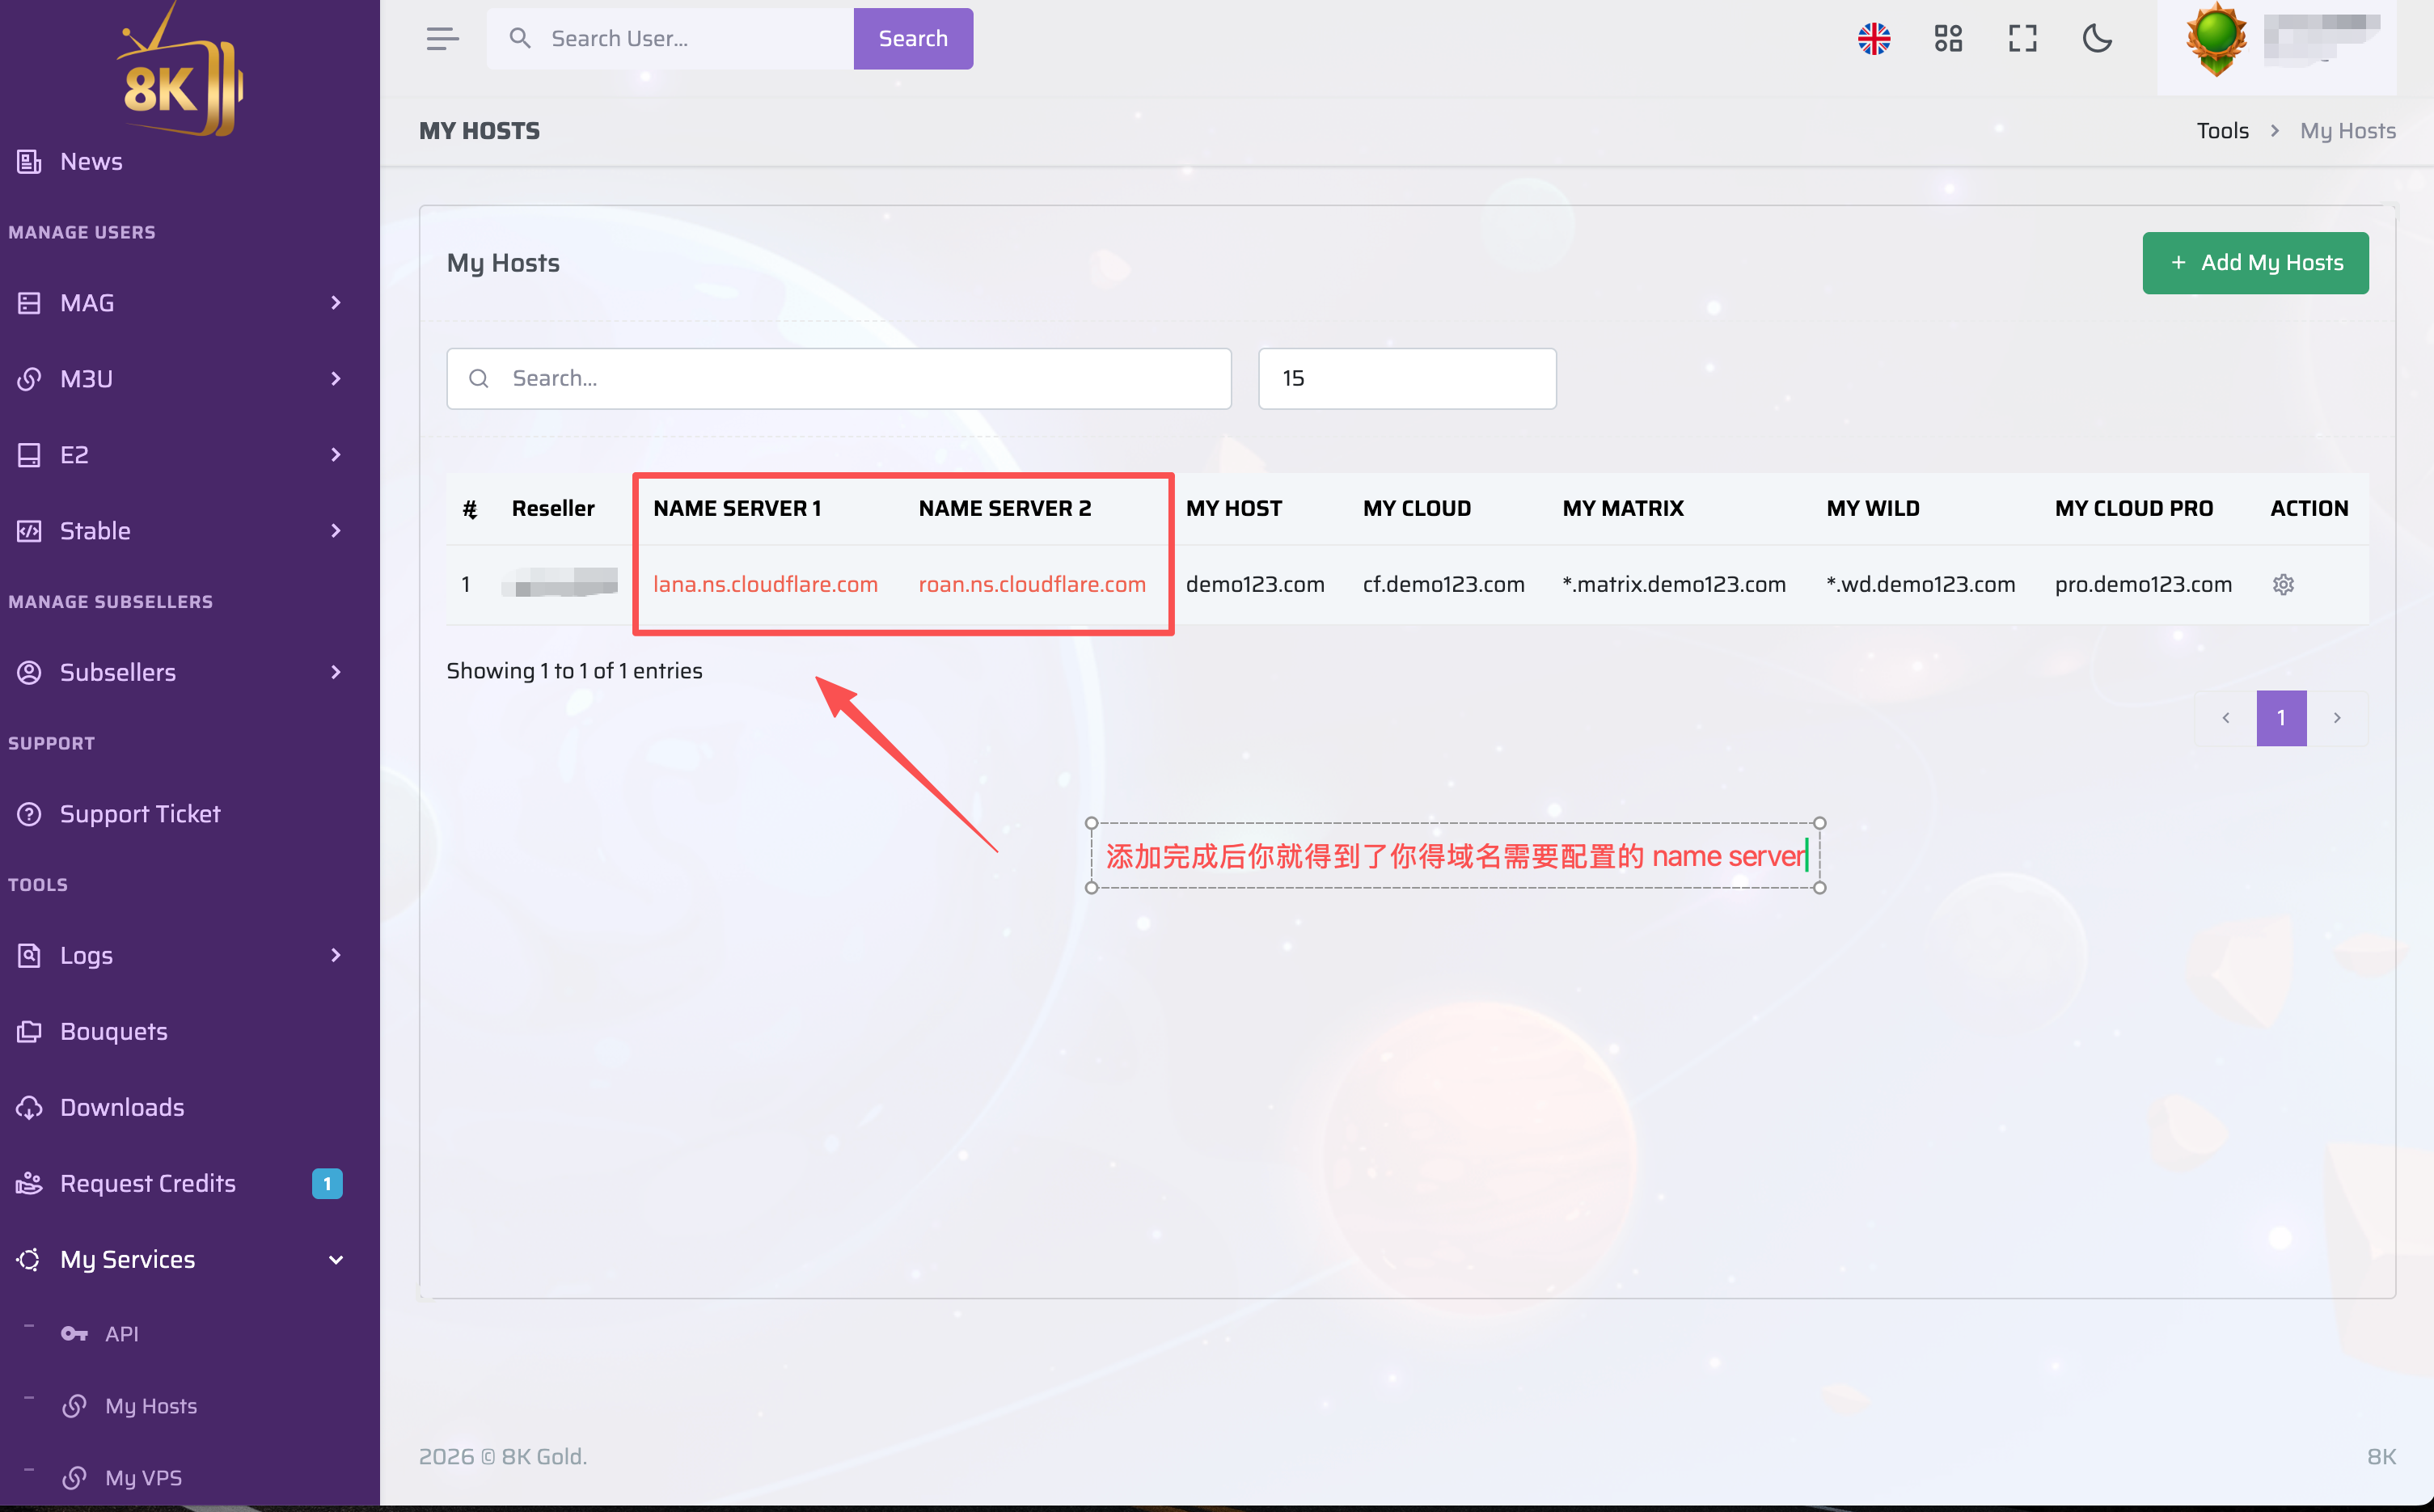Open the language flag selector

pyautogui.click(x=1874, y=39)
